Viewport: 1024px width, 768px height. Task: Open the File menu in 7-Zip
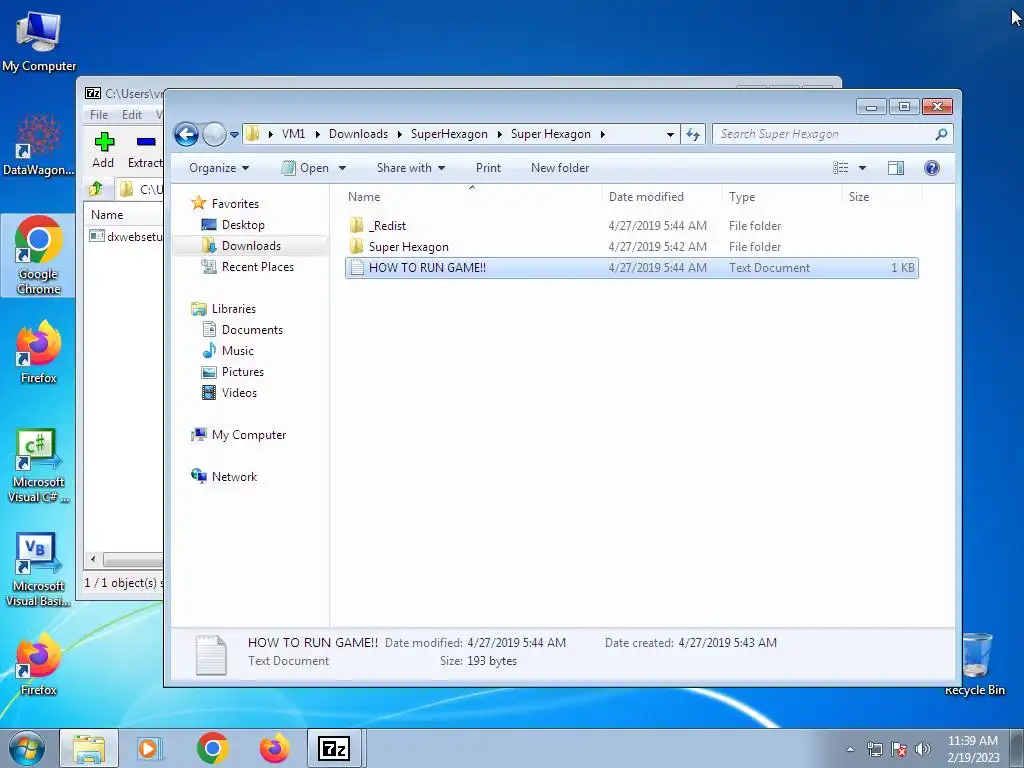pyautogui.click(x=99, y=114)
